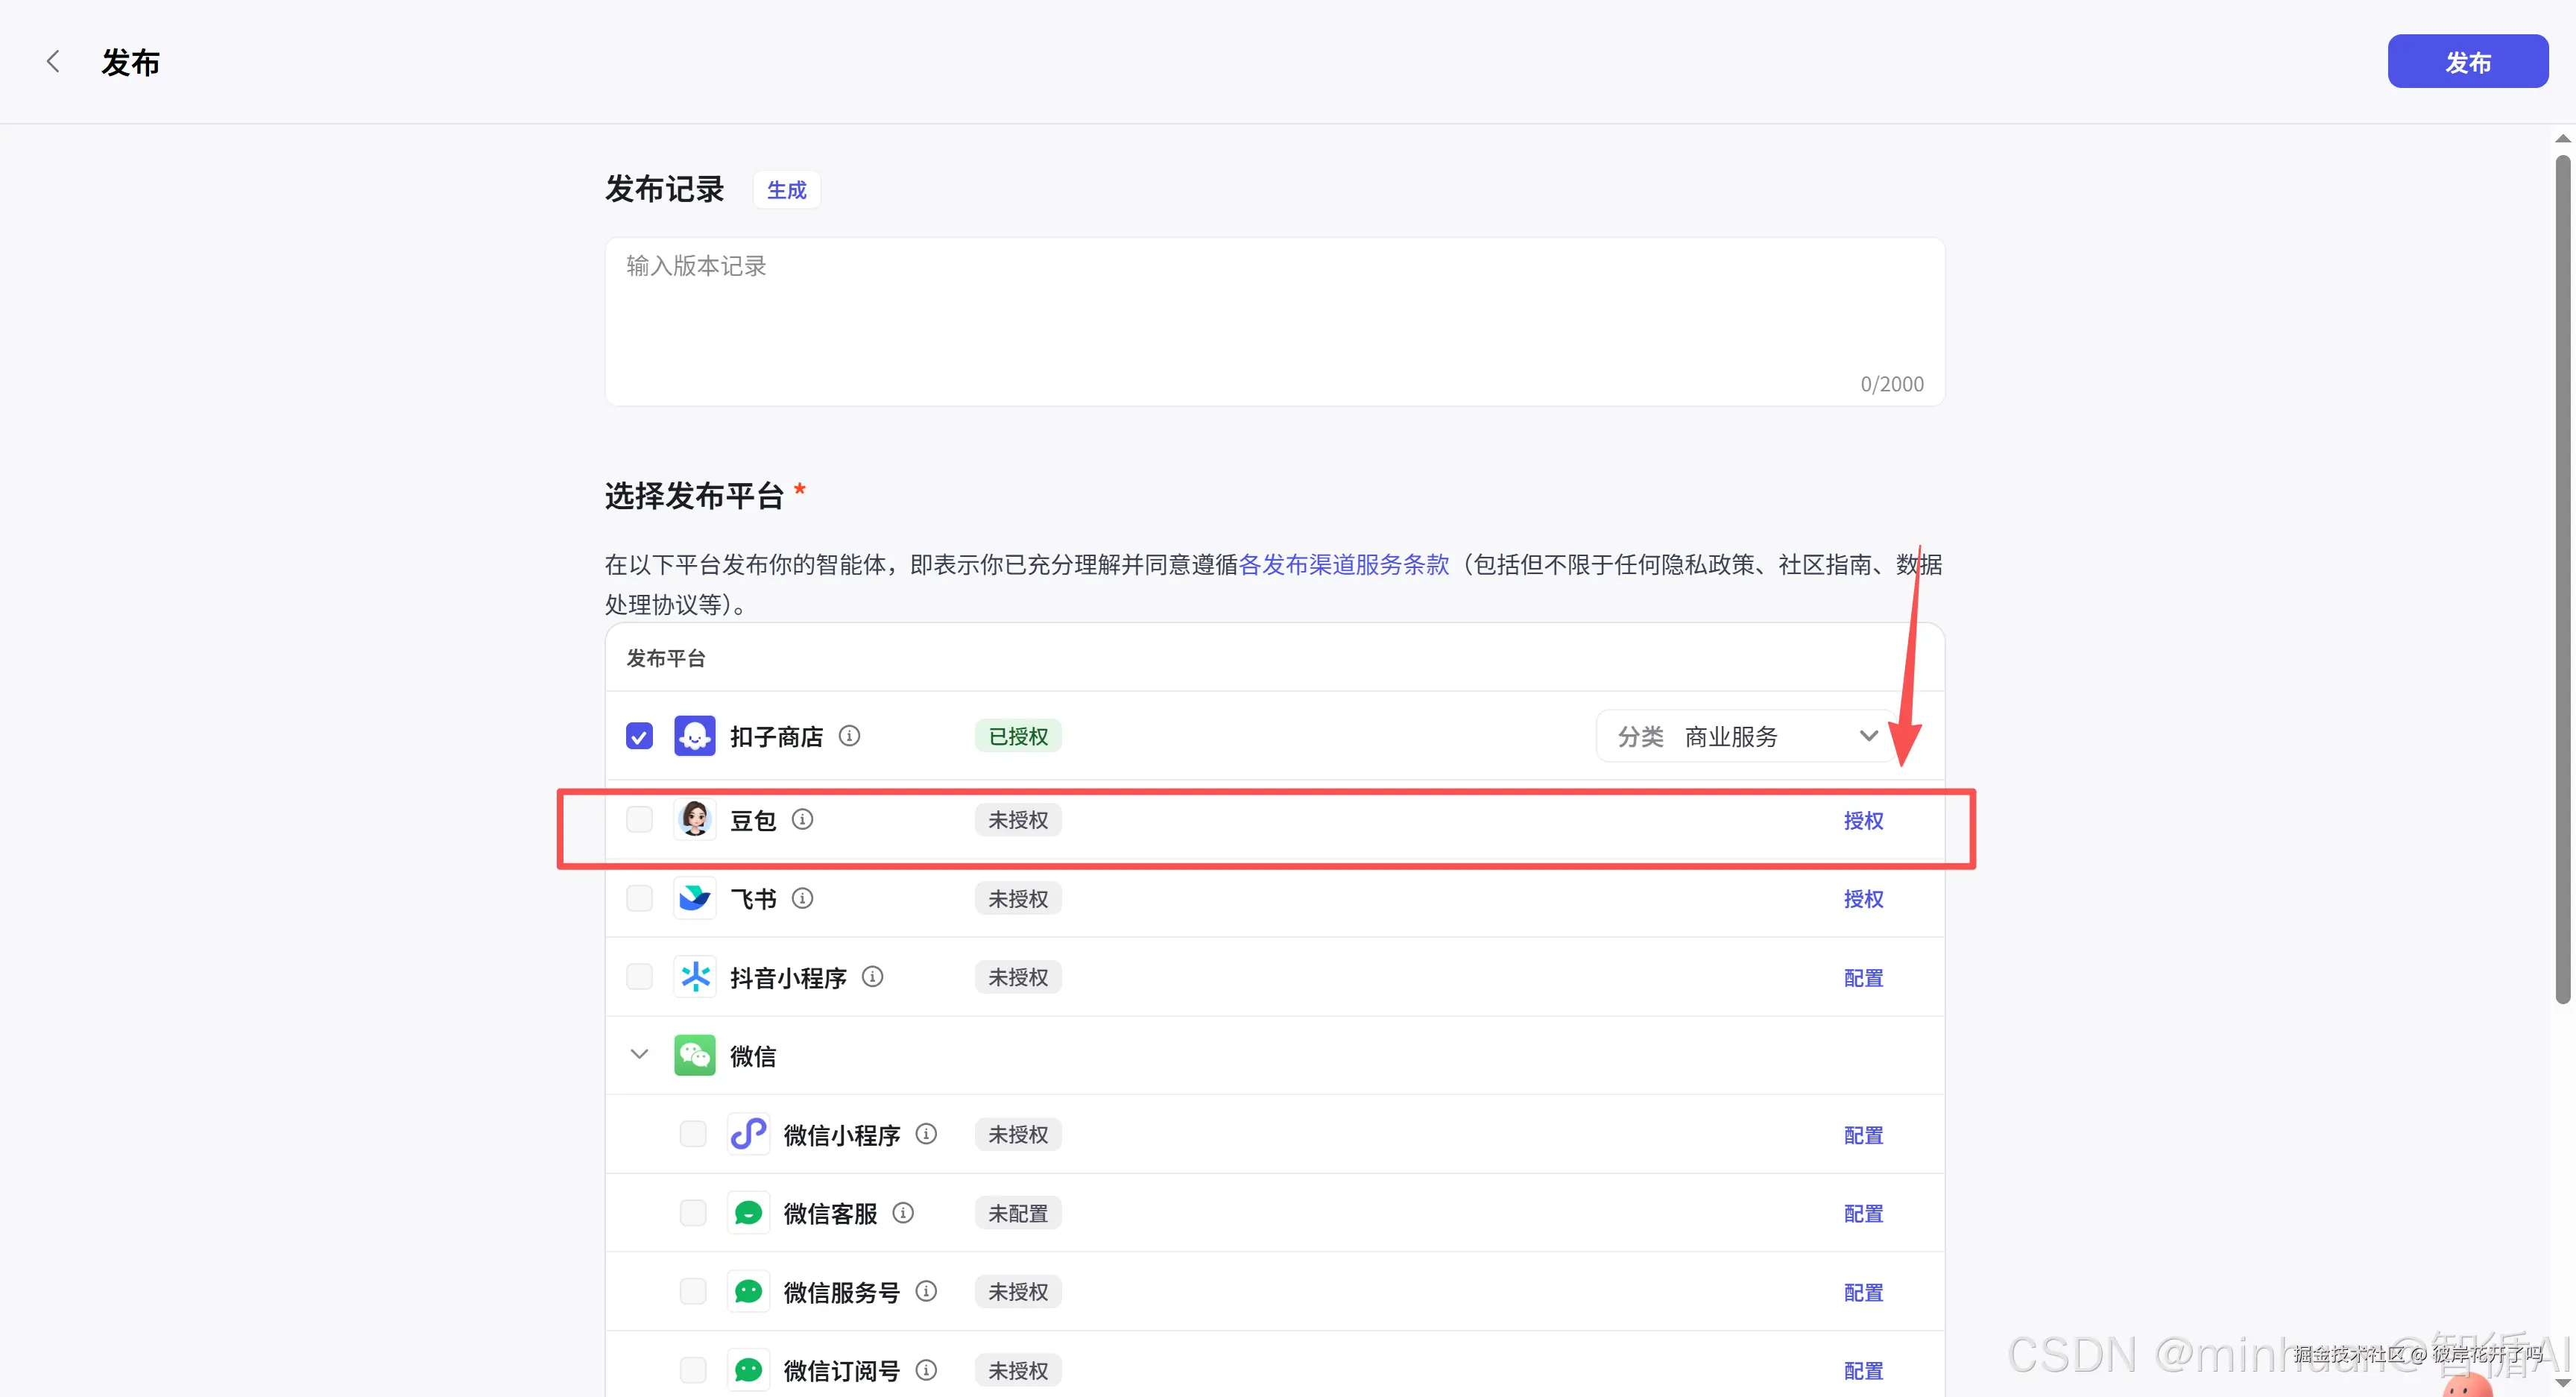Enable the 飞书 platform checkbox

[639, 898]
